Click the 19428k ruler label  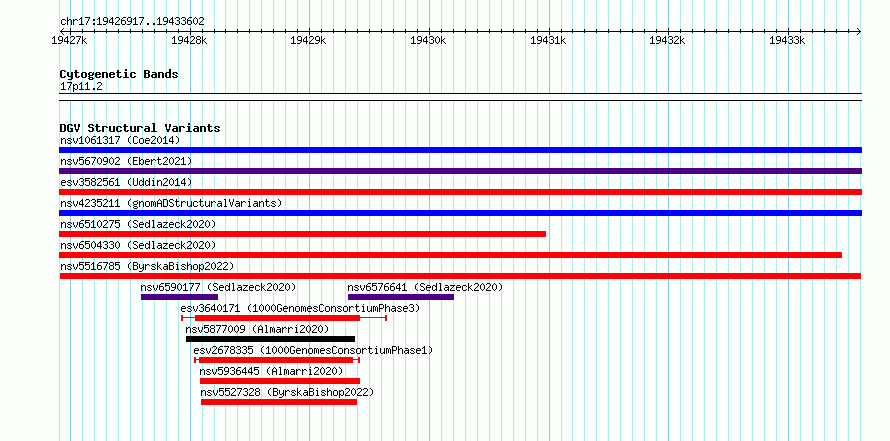(x=189, y=40)
